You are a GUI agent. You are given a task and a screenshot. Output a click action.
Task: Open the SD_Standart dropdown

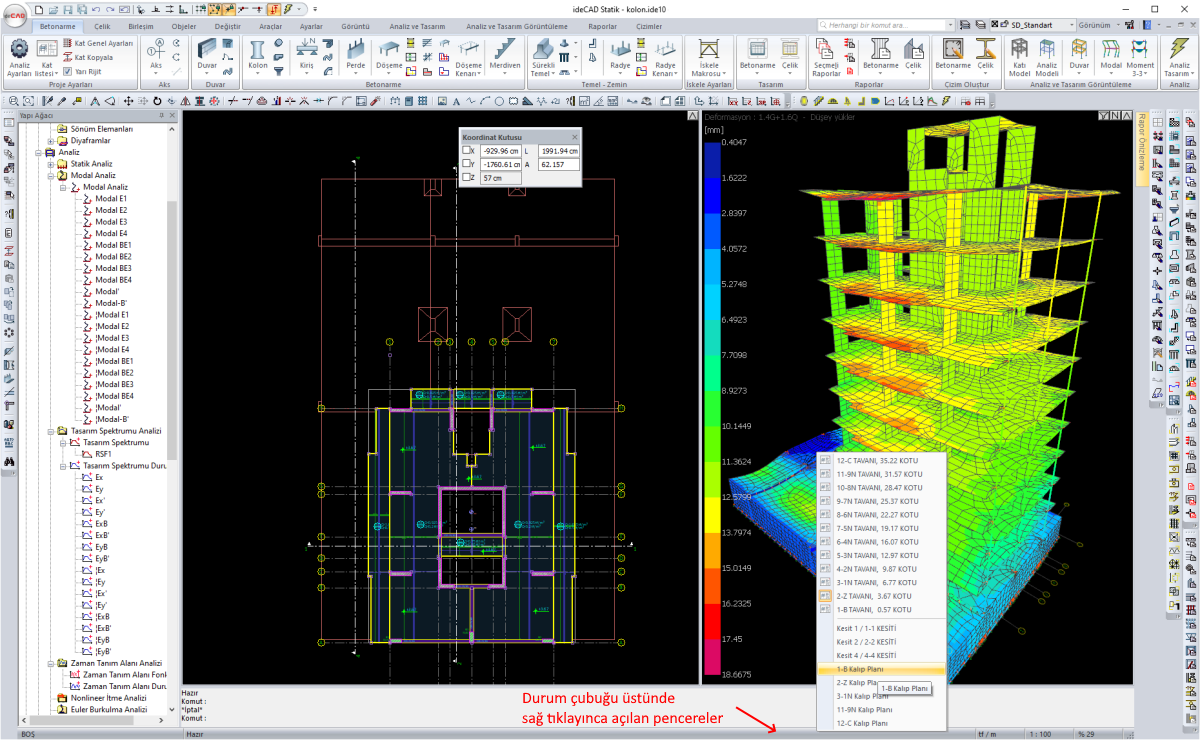[x=1069, y=24]
